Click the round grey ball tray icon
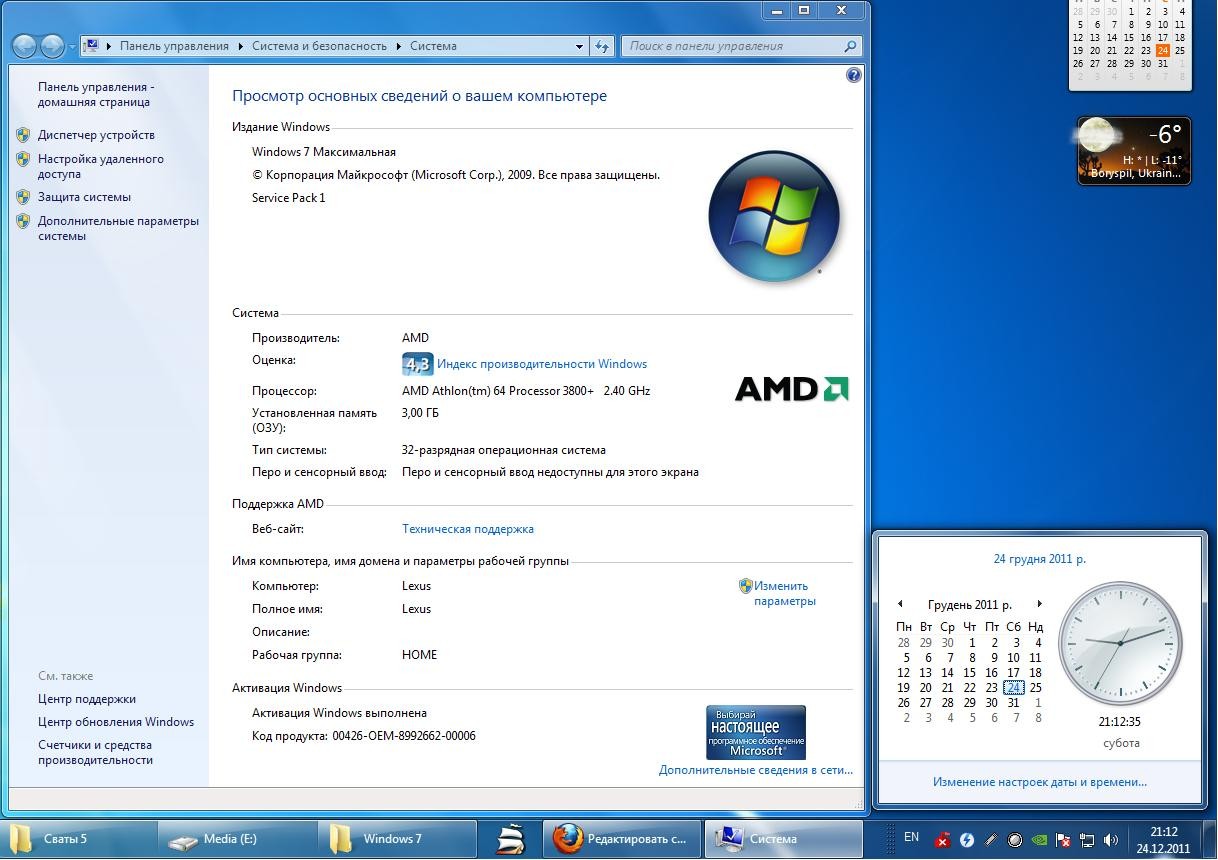 click(x=1014, y=840)
